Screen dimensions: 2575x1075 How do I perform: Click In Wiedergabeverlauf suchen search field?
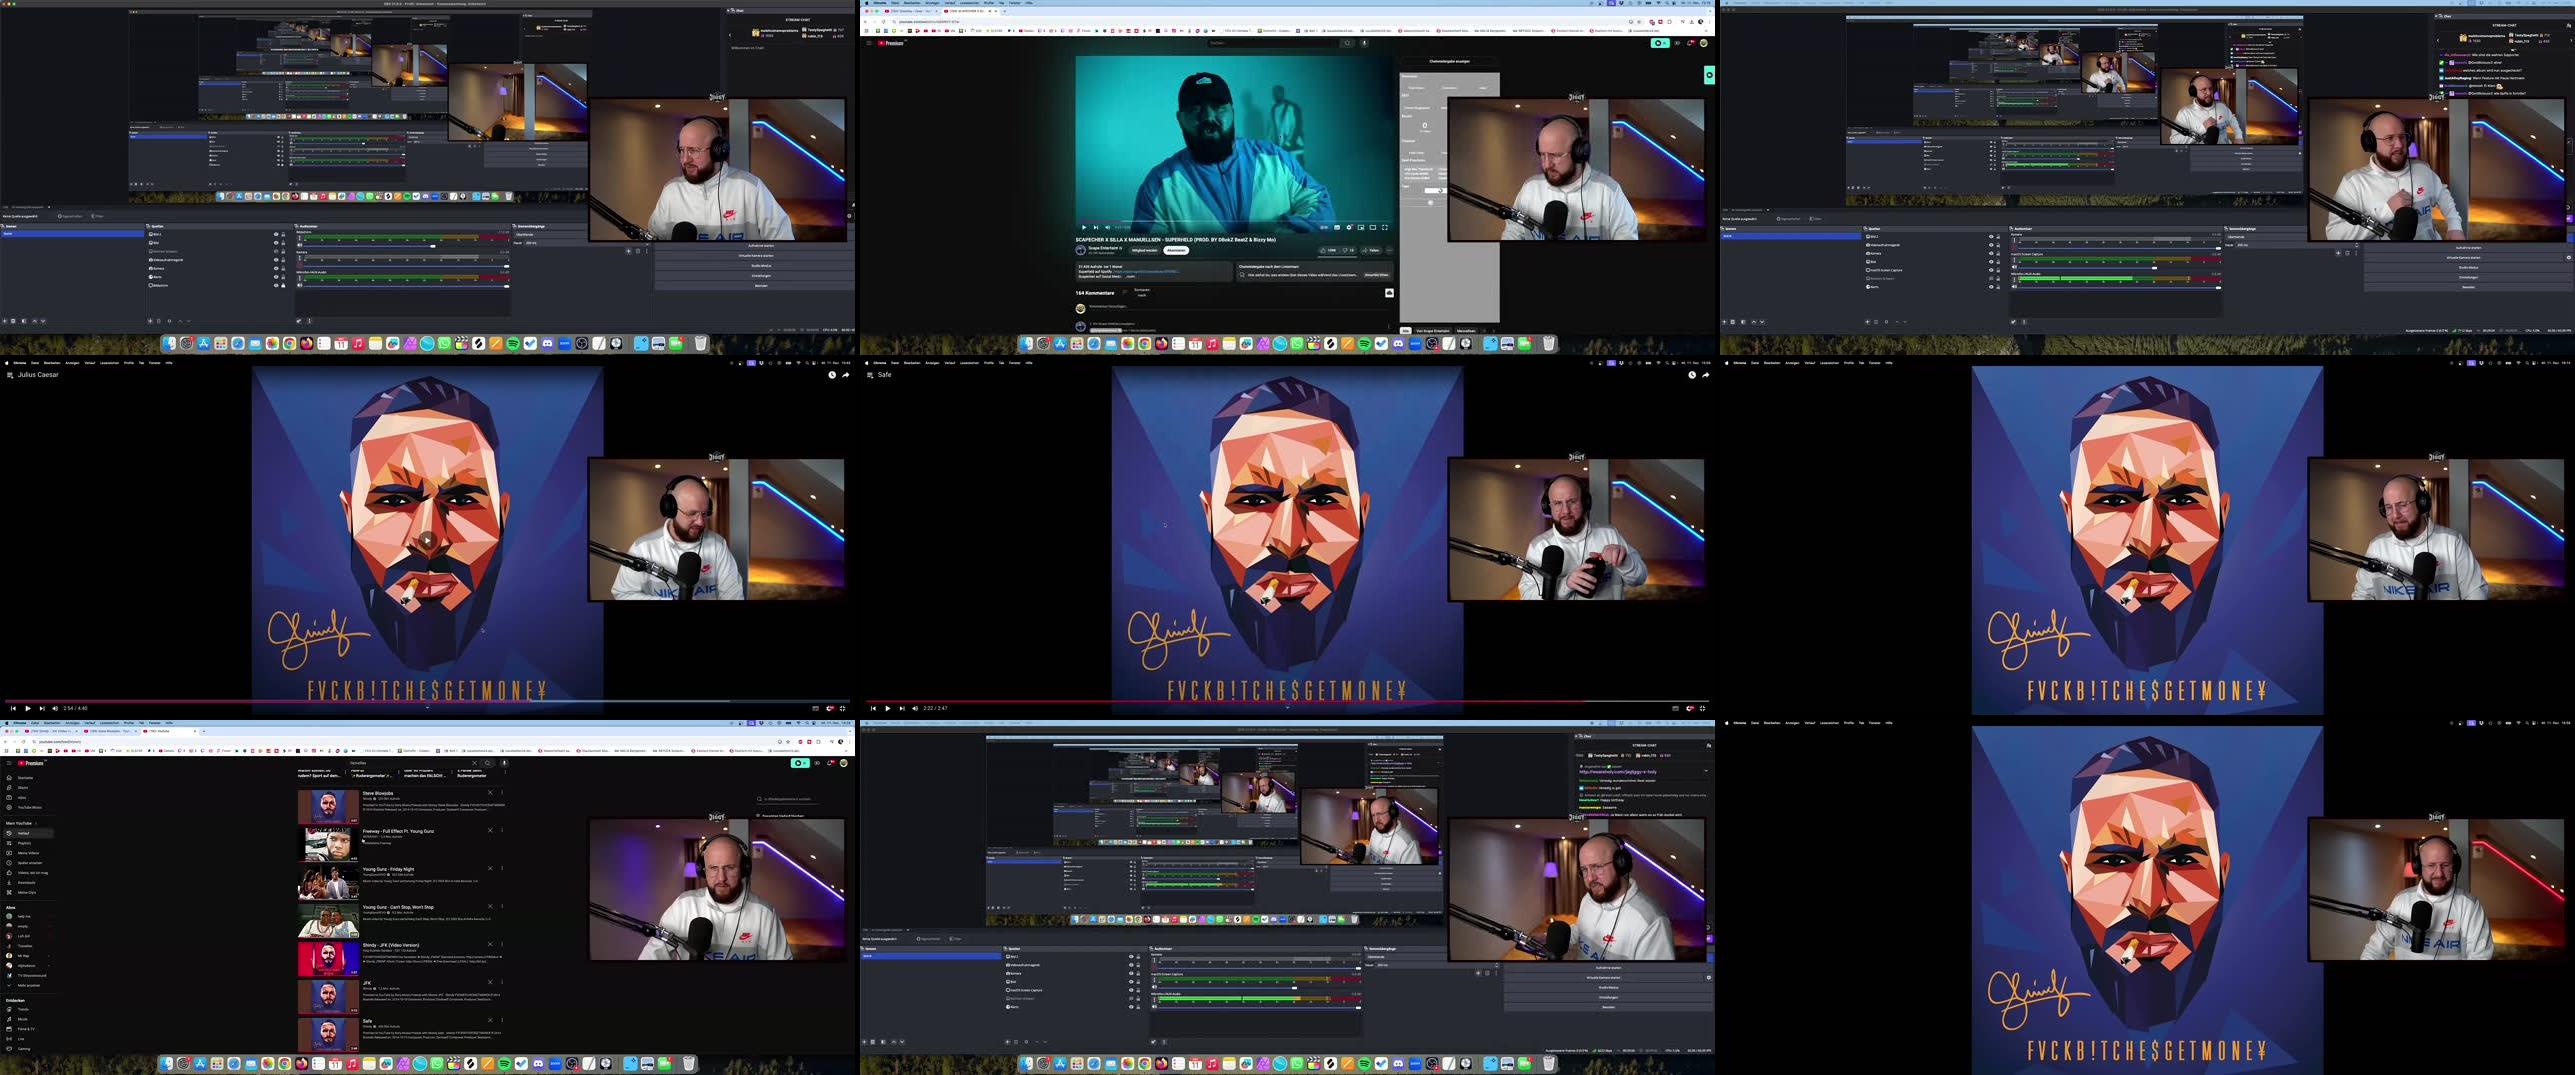(x=787, y=799)
